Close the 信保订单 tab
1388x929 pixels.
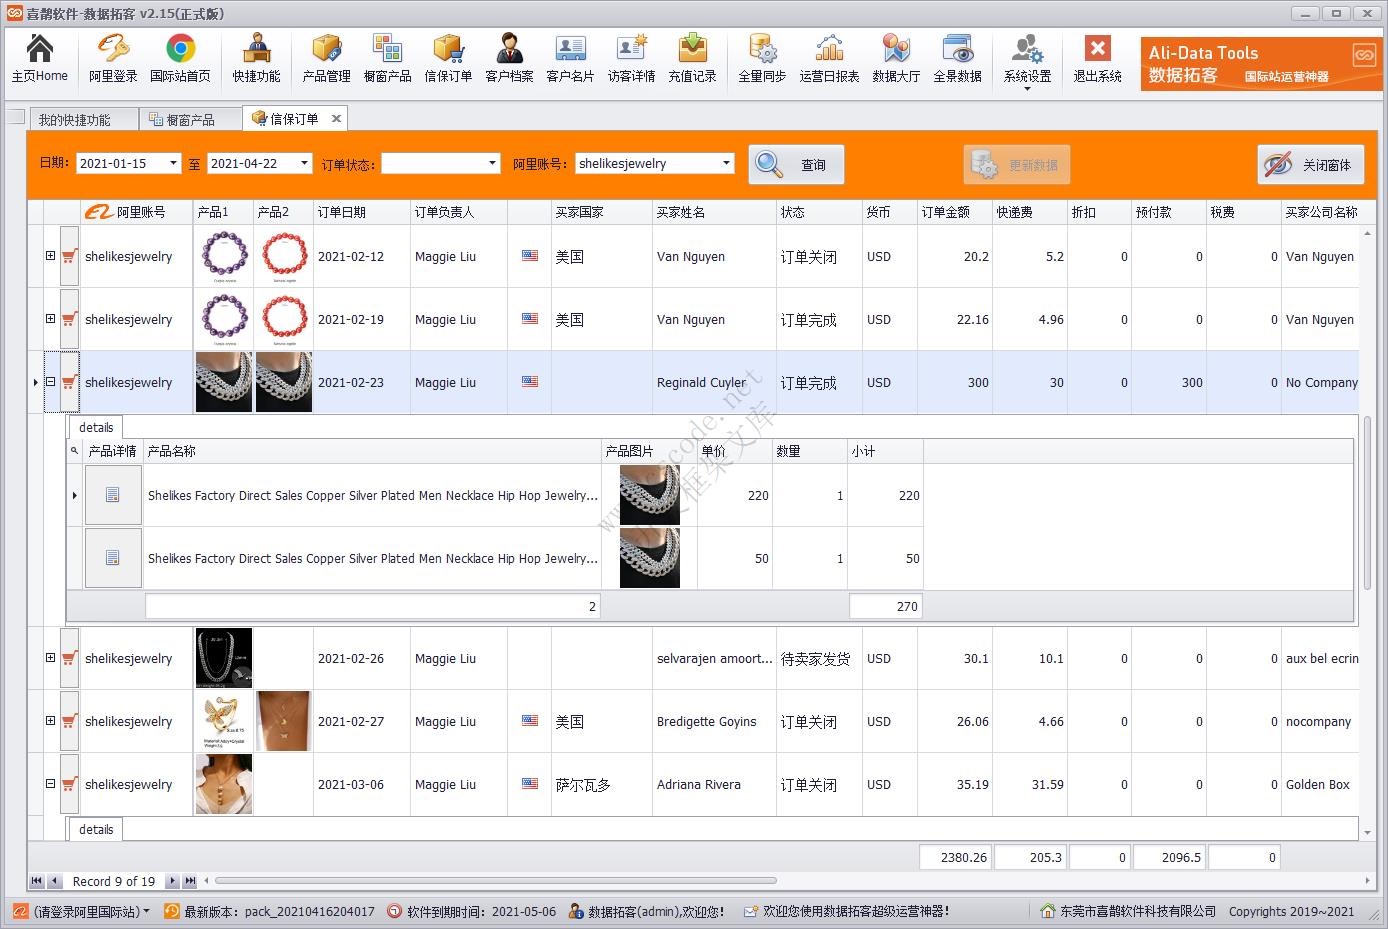pyautogui.click(x=336, y=118)
